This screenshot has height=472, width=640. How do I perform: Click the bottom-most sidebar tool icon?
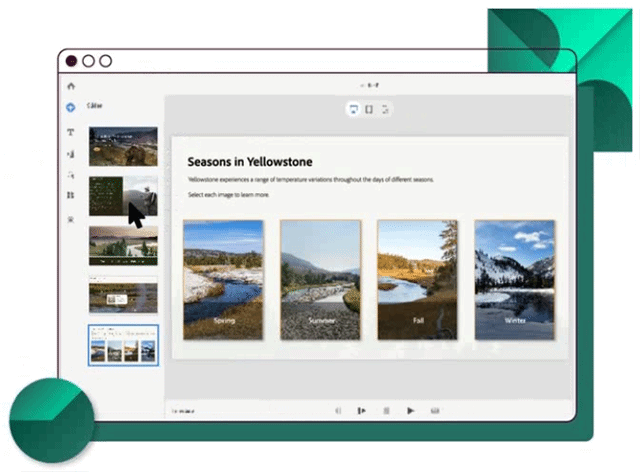point(71,220)
